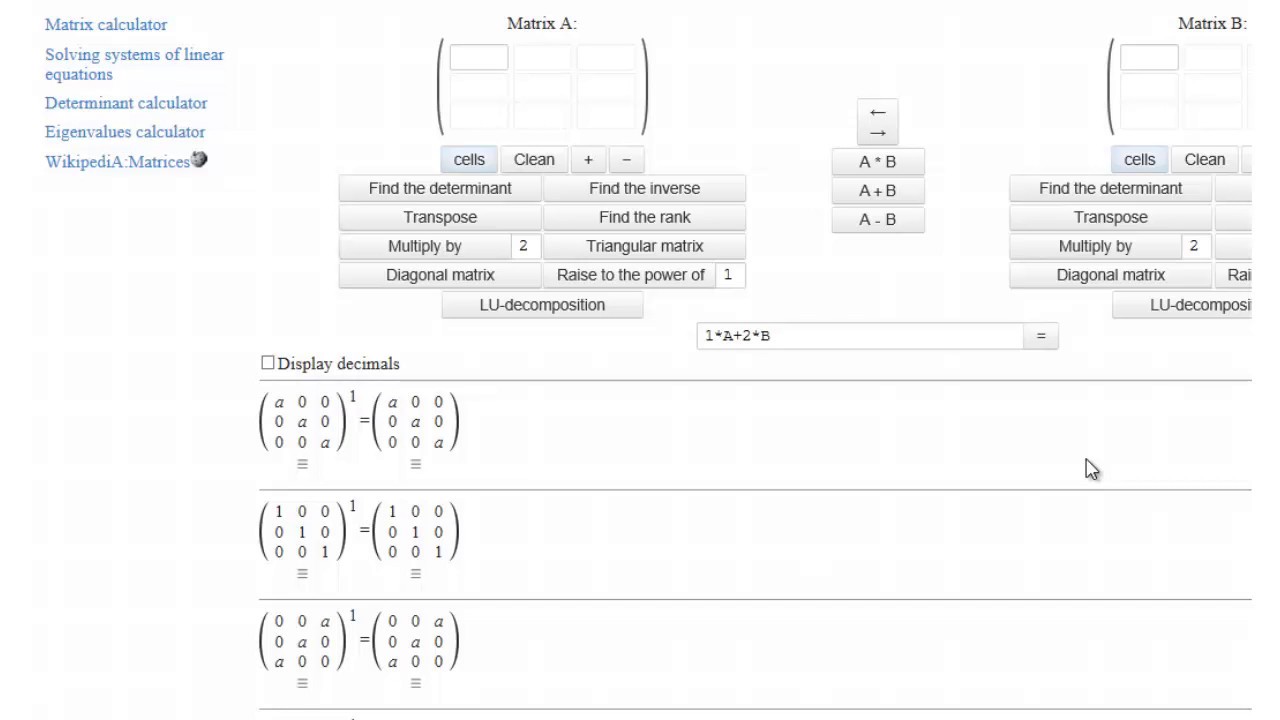Click the Raise to the power exponent field
This screenshot has height=720, width=1280.
(729, 275)
